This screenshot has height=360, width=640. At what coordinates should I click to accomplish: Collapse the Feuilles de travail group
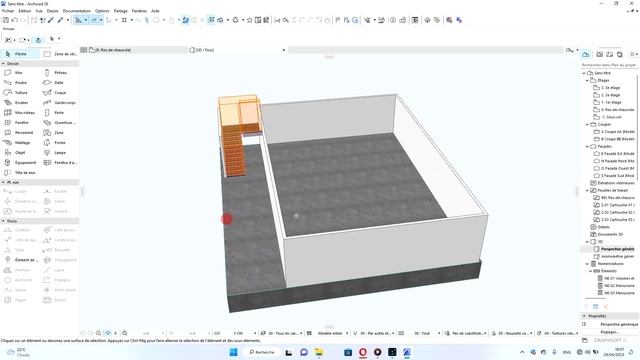pos(587,190)
